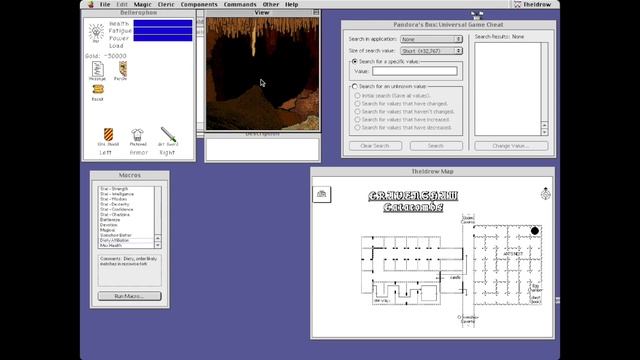Click the View window collapse box

coord(316,13)
